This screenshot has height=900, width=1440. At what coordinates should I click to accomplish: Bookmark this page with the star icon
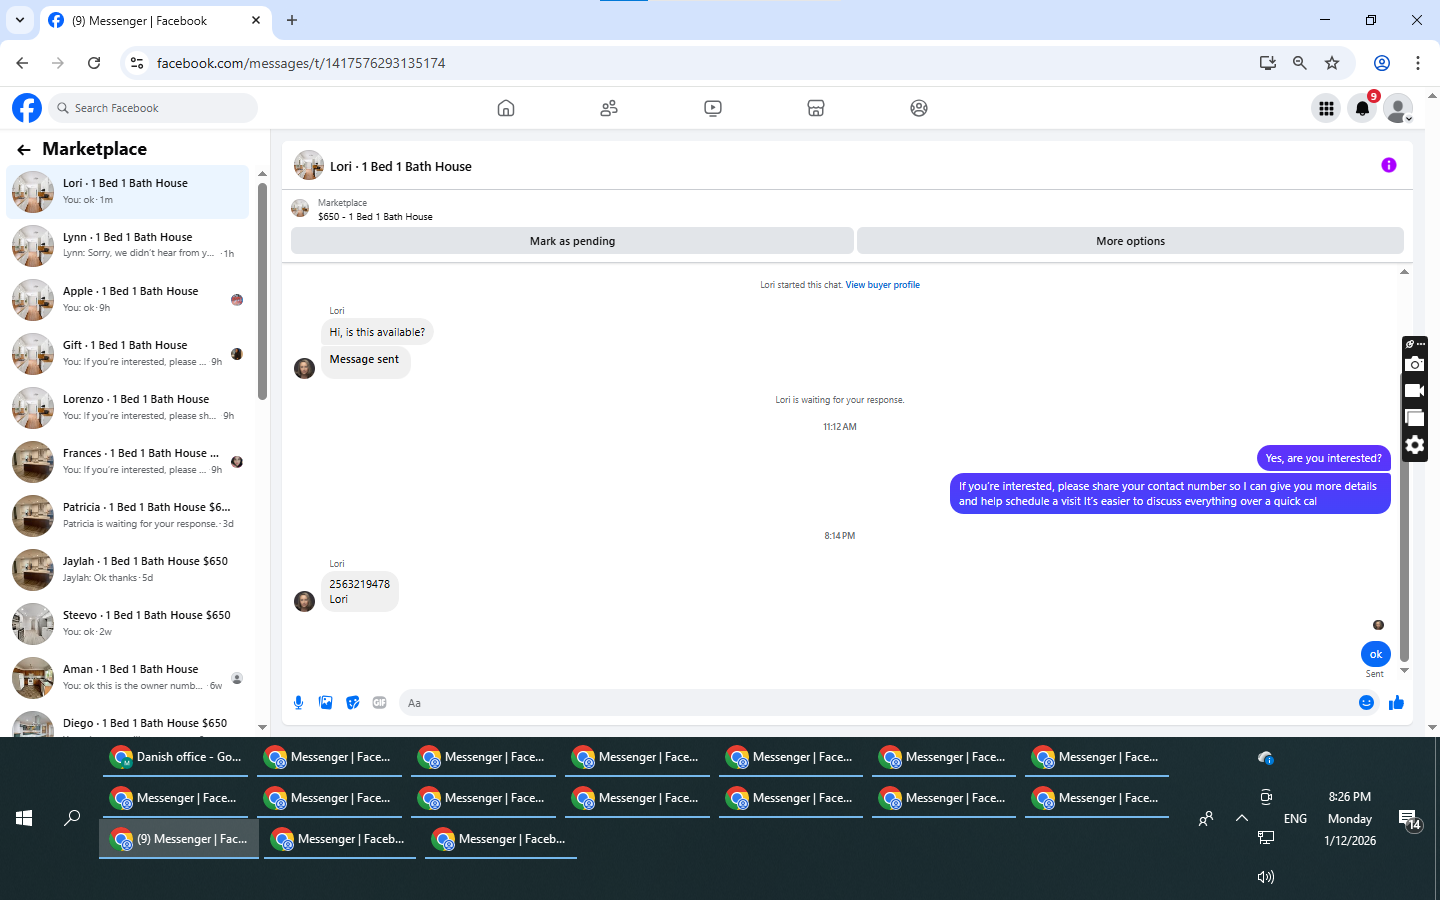(1332, 63)
